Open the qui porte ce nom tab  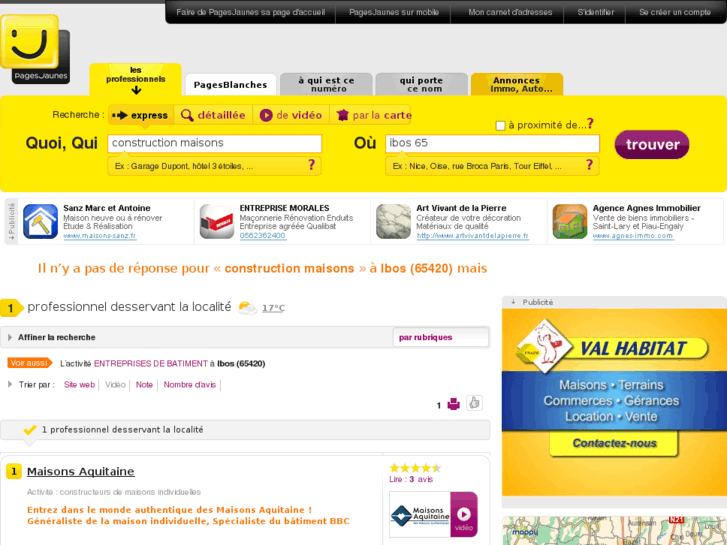click(421, 84)
